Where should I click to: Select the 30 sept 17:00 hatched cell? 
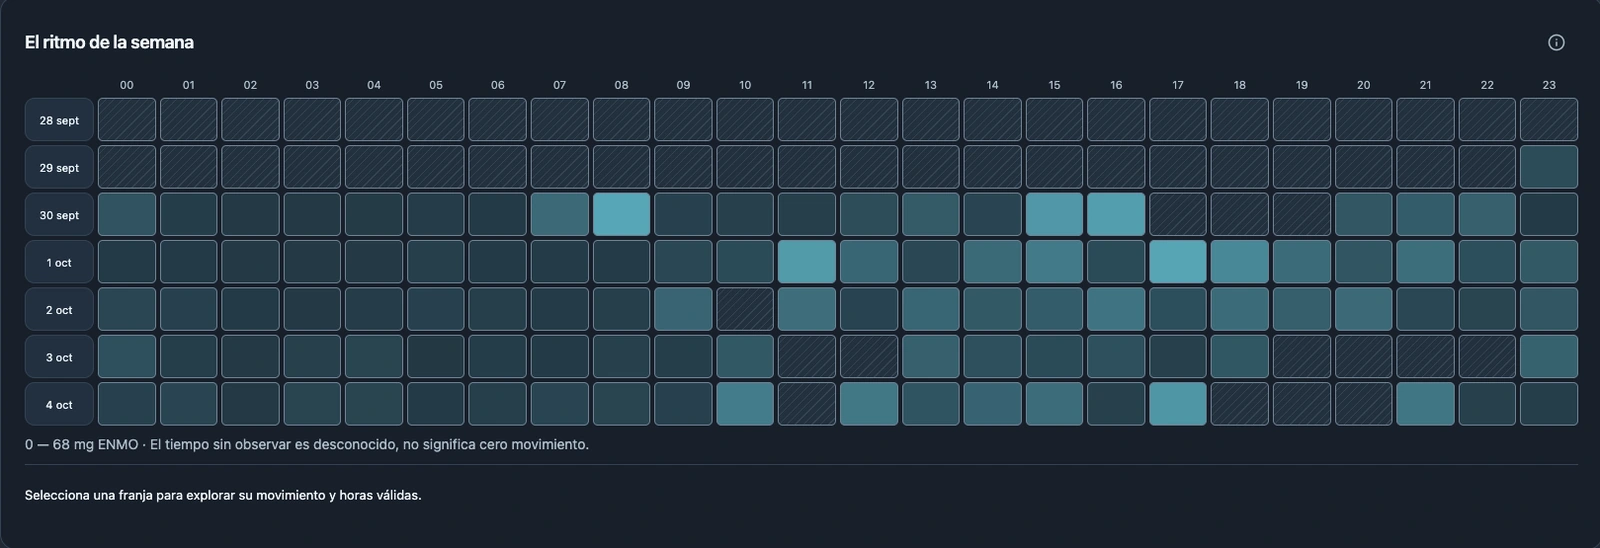pos(1178,215)
